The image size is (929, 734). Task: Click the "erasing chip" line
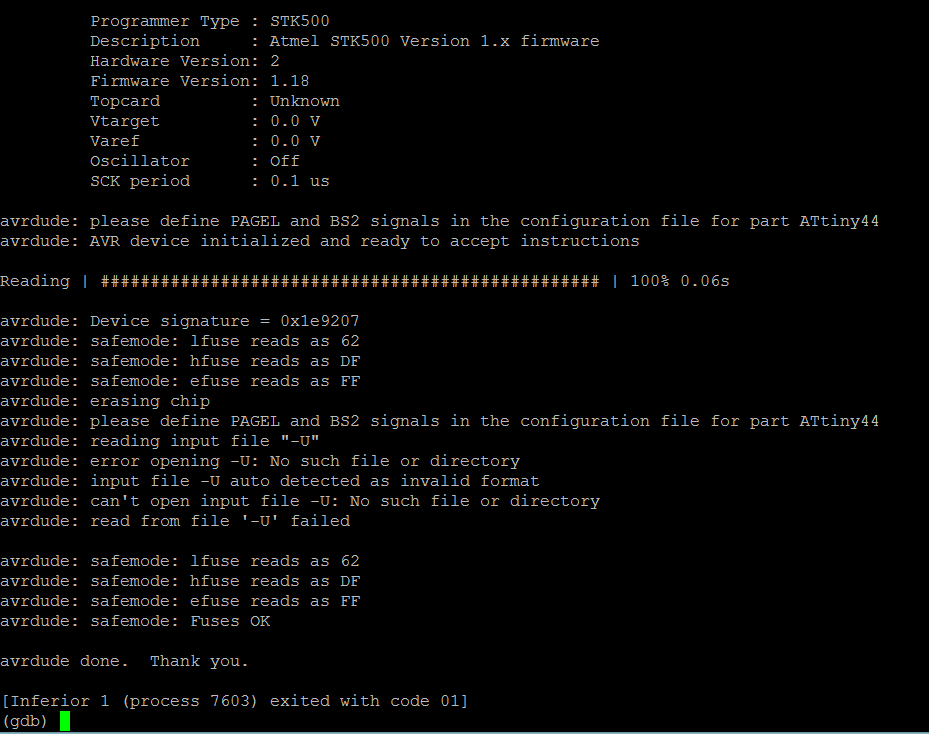pyautogui.click(x=105, y=401)
